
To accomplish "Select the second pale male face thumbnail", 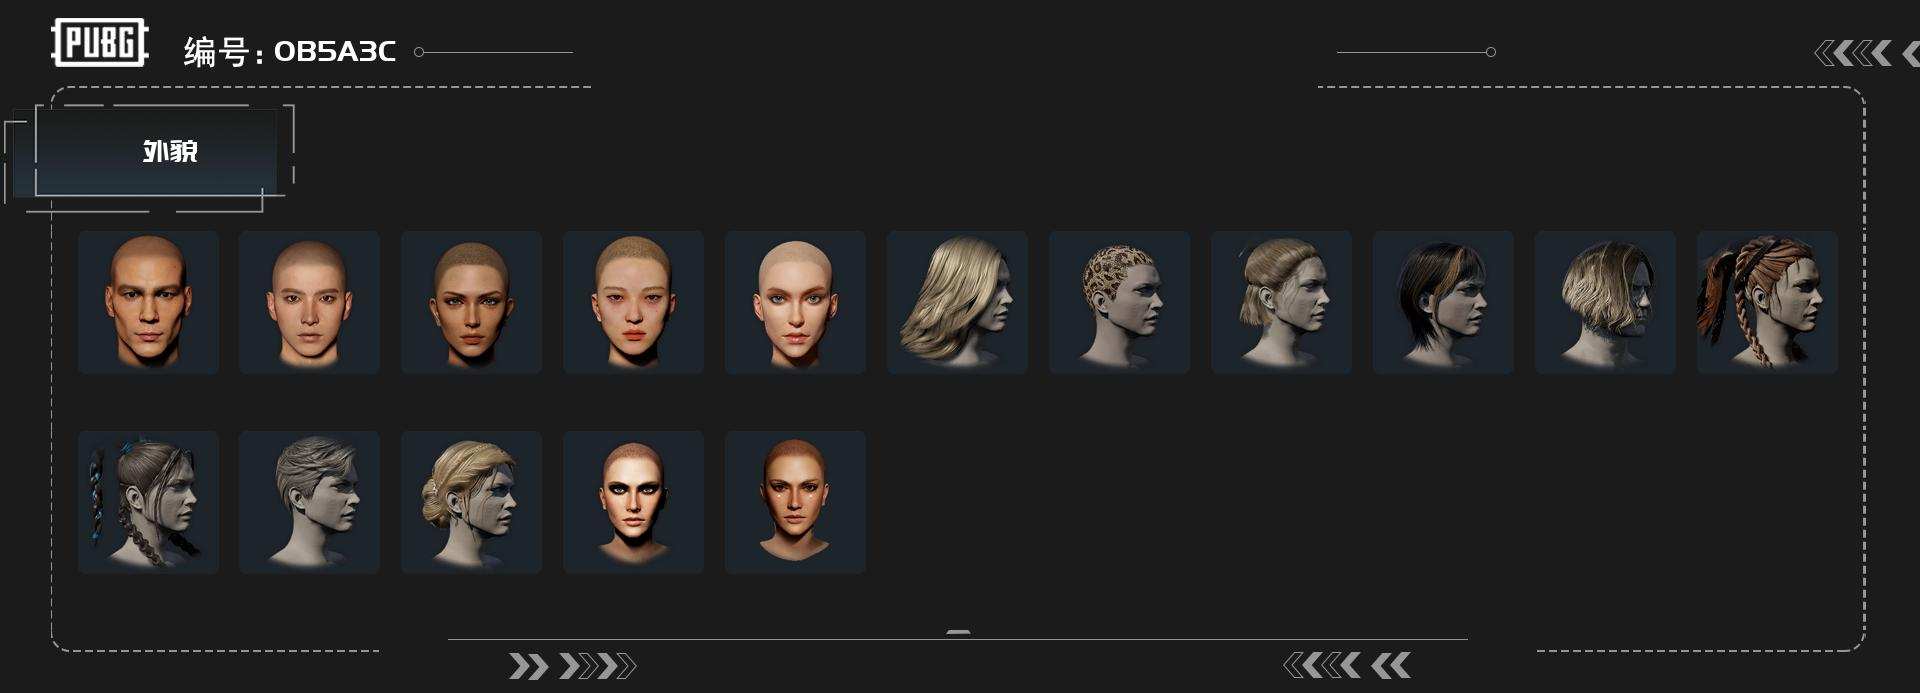I will pos(309,303).
